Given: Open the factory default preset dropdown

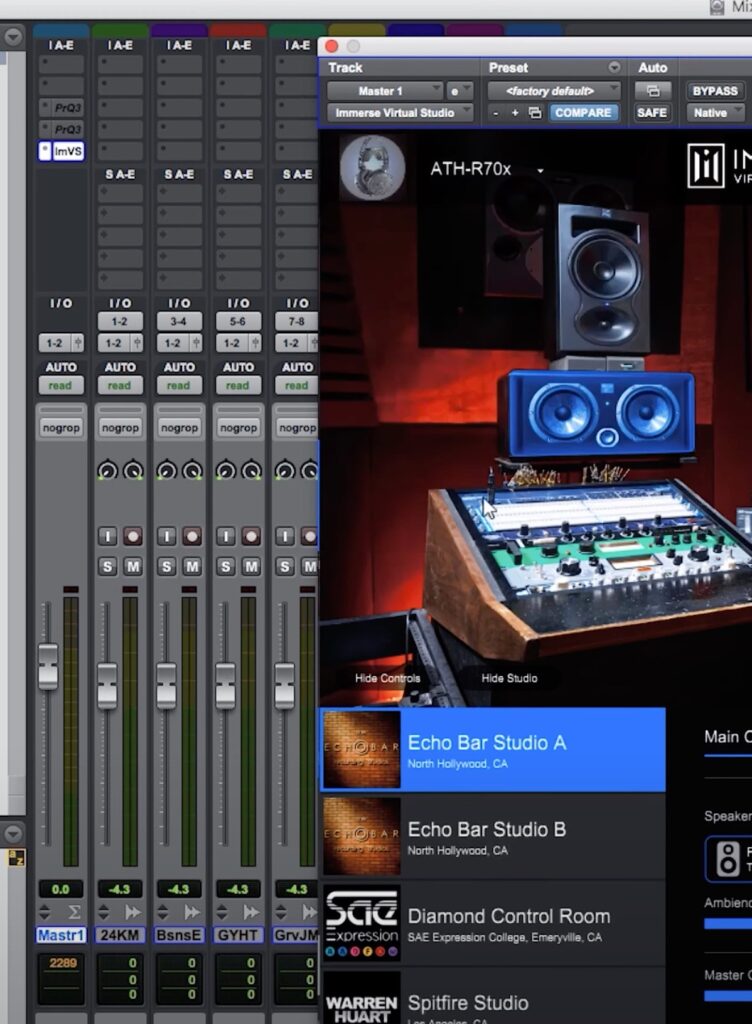Looking at the screenshot, I should [x=555, y=91].
